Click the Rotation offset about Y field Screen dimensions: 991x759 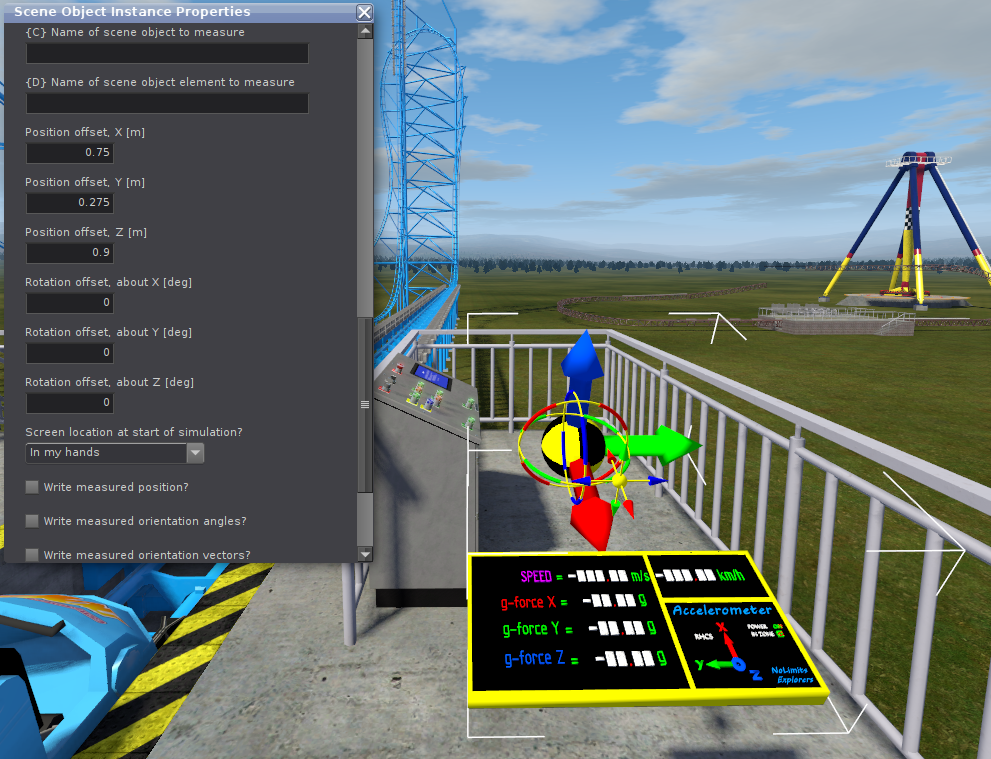[x=70, y=352]
